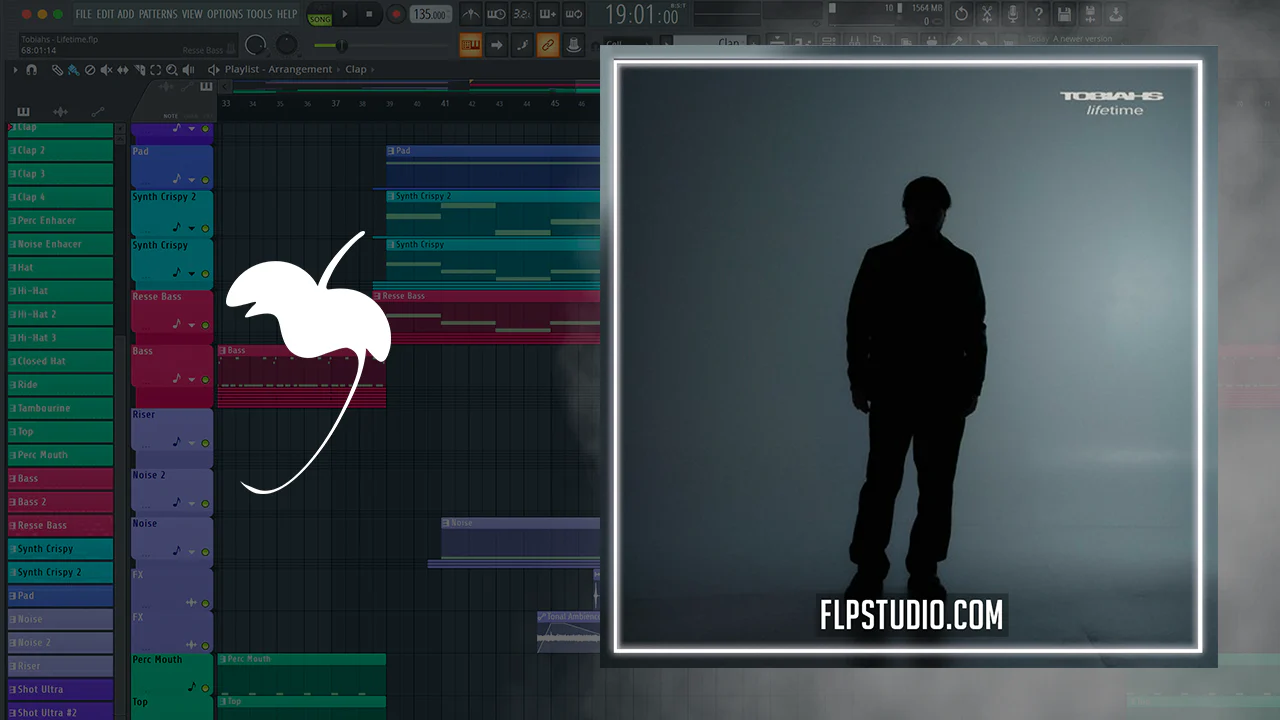Image resolution: width=1280 pixels, height=720 pixels.
Task: Select the Slice tool in playlist toolbar
Action: [x=139, y=70]
